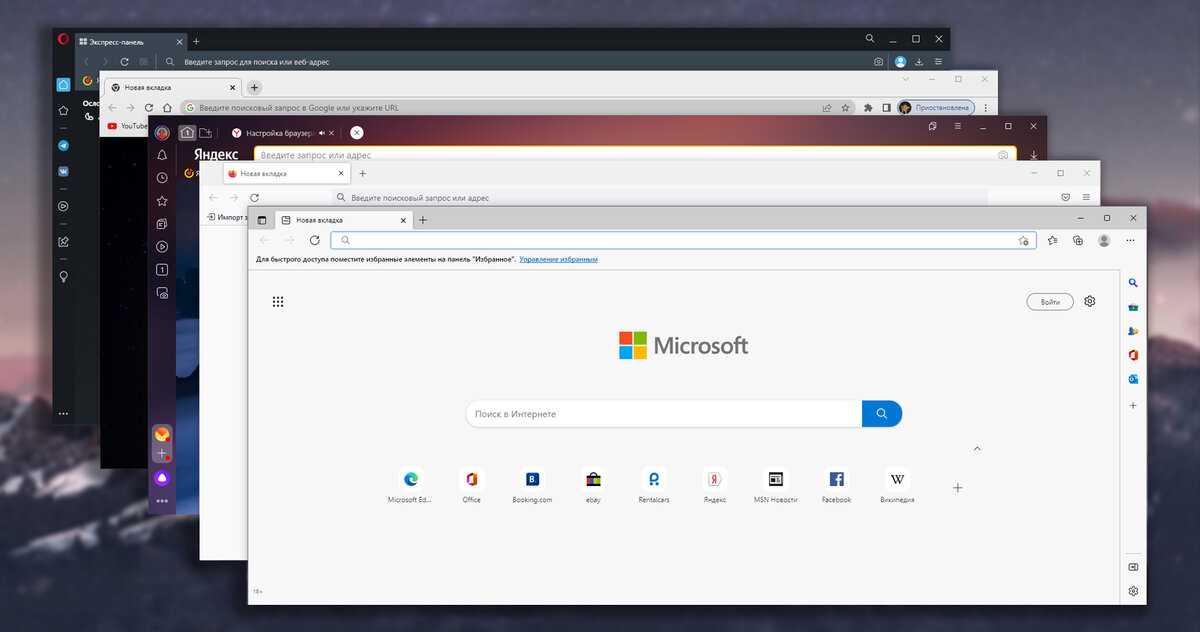The height and width of the screenshot is (632, 1200).
Task: Open Chrome side panel icon
Action: coord(886,107)
